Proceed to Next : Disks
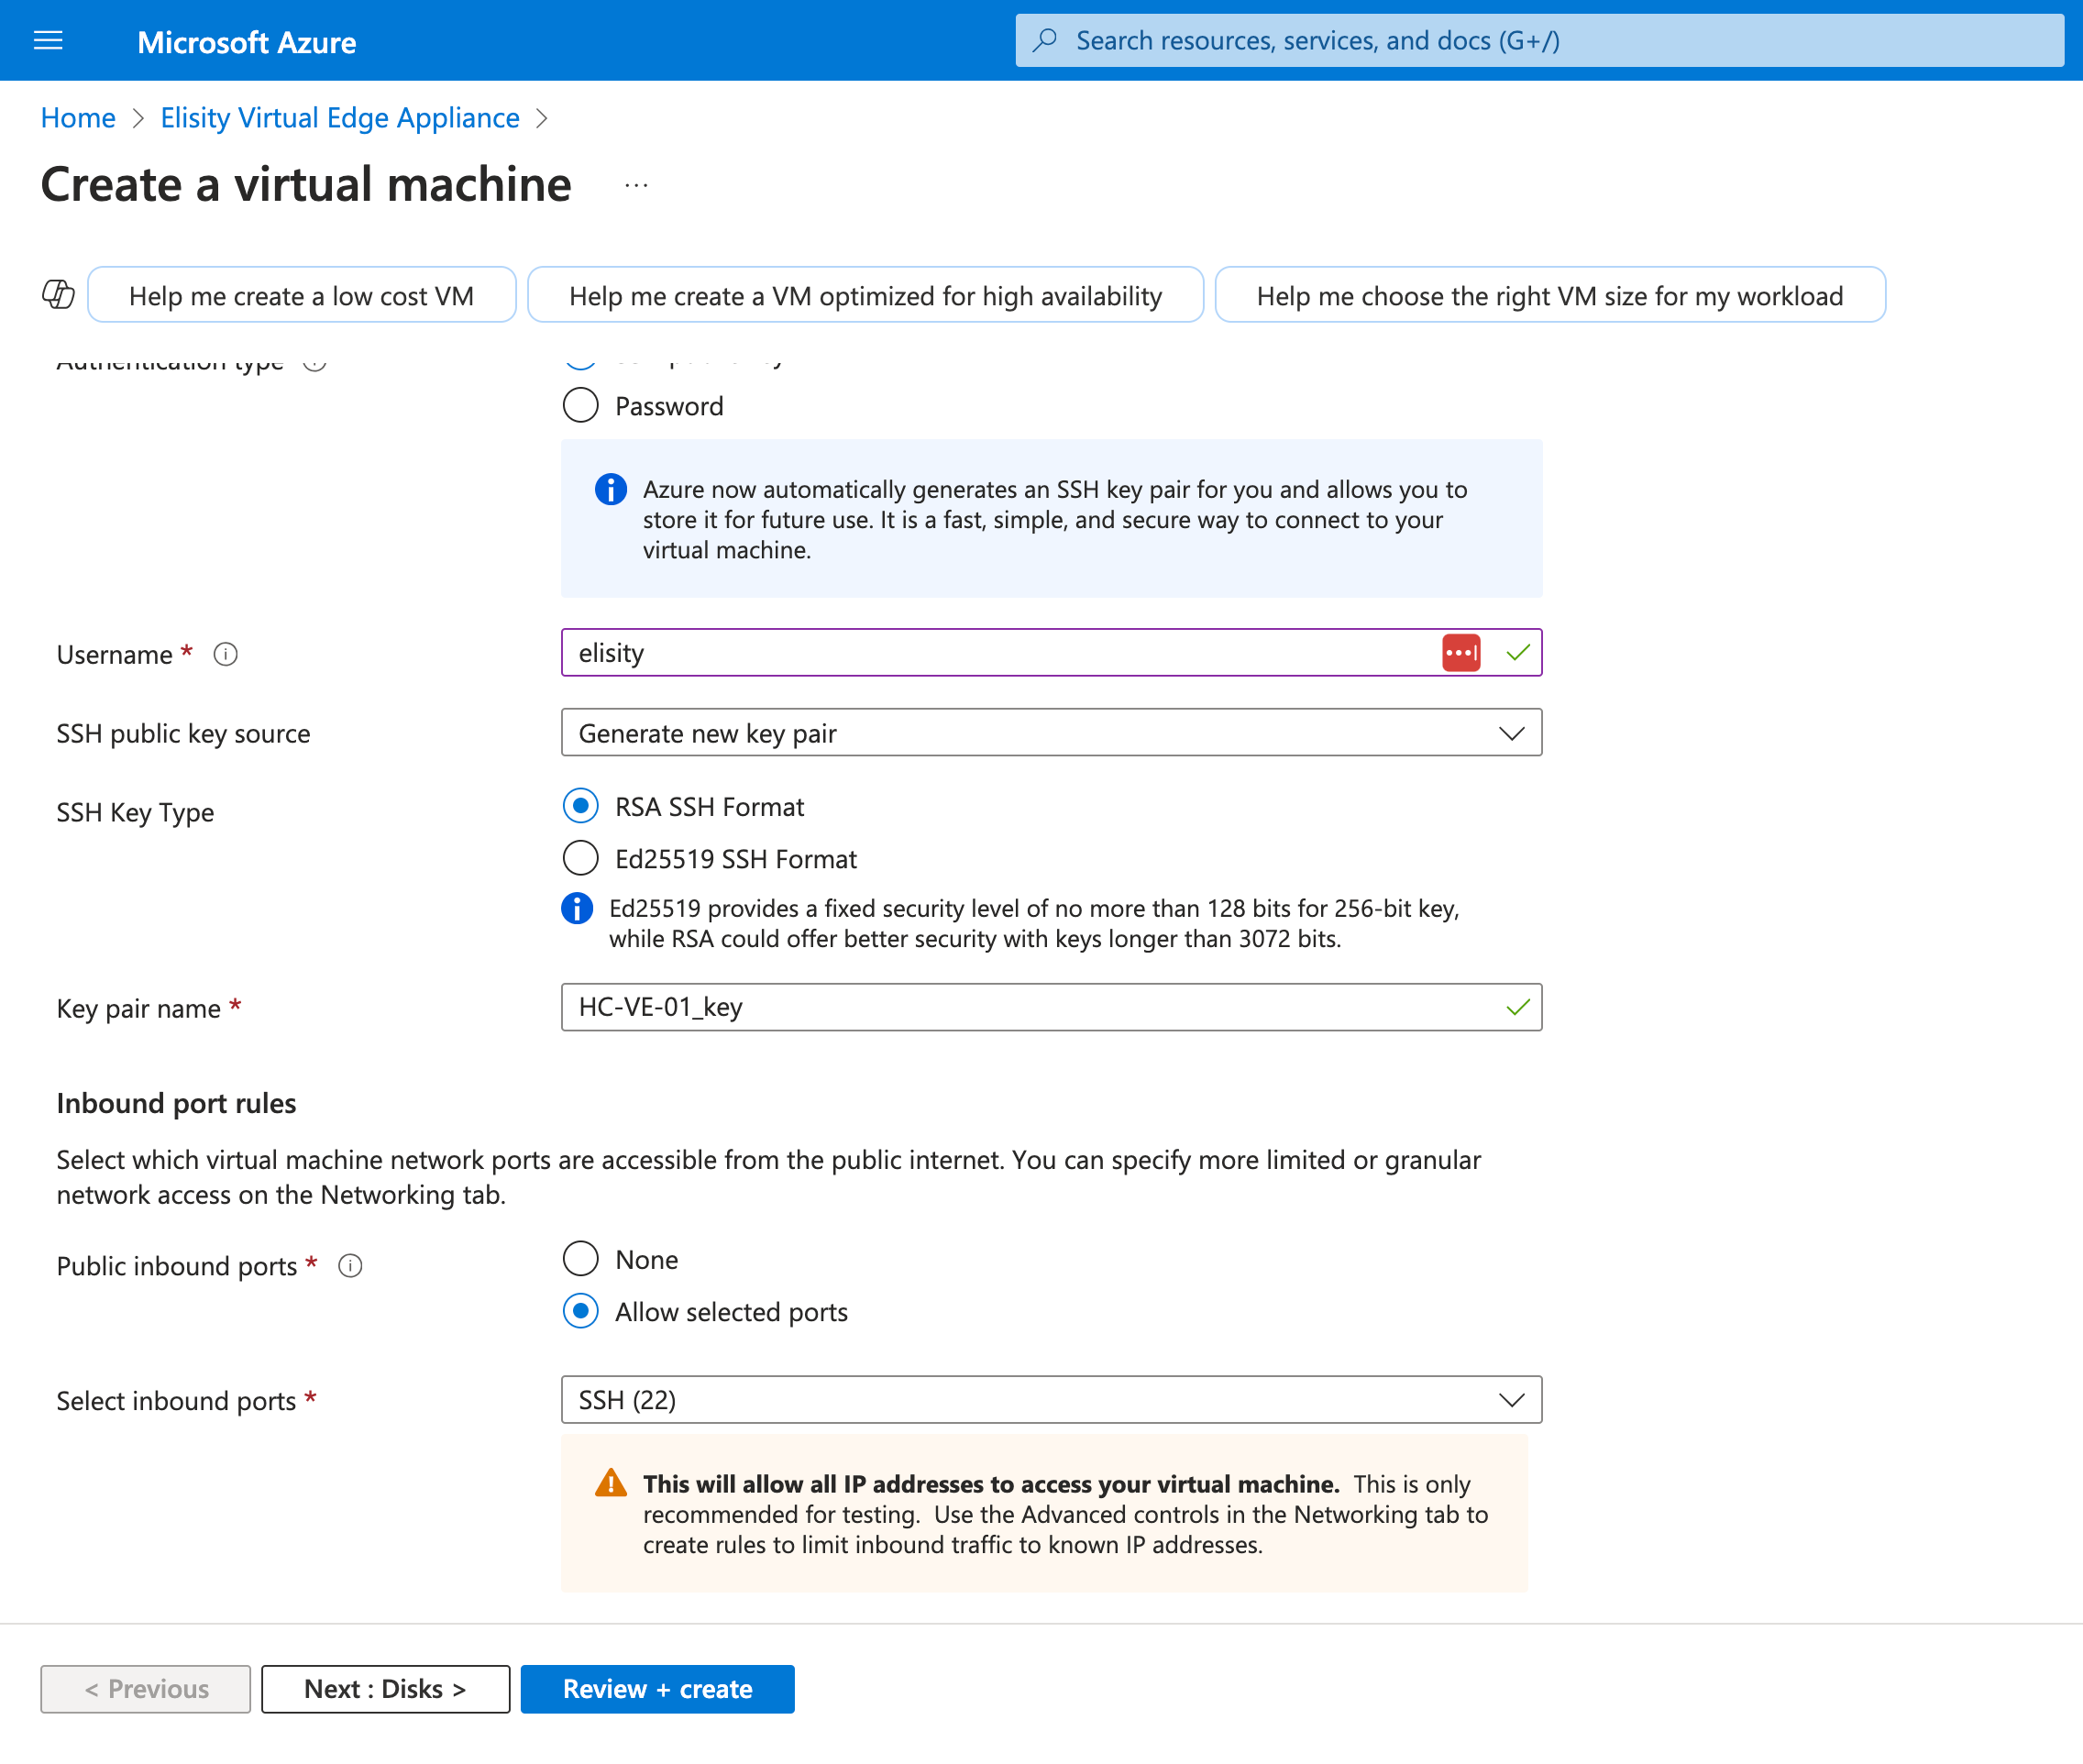2083x1764 pixels. tap(385, 1689)
